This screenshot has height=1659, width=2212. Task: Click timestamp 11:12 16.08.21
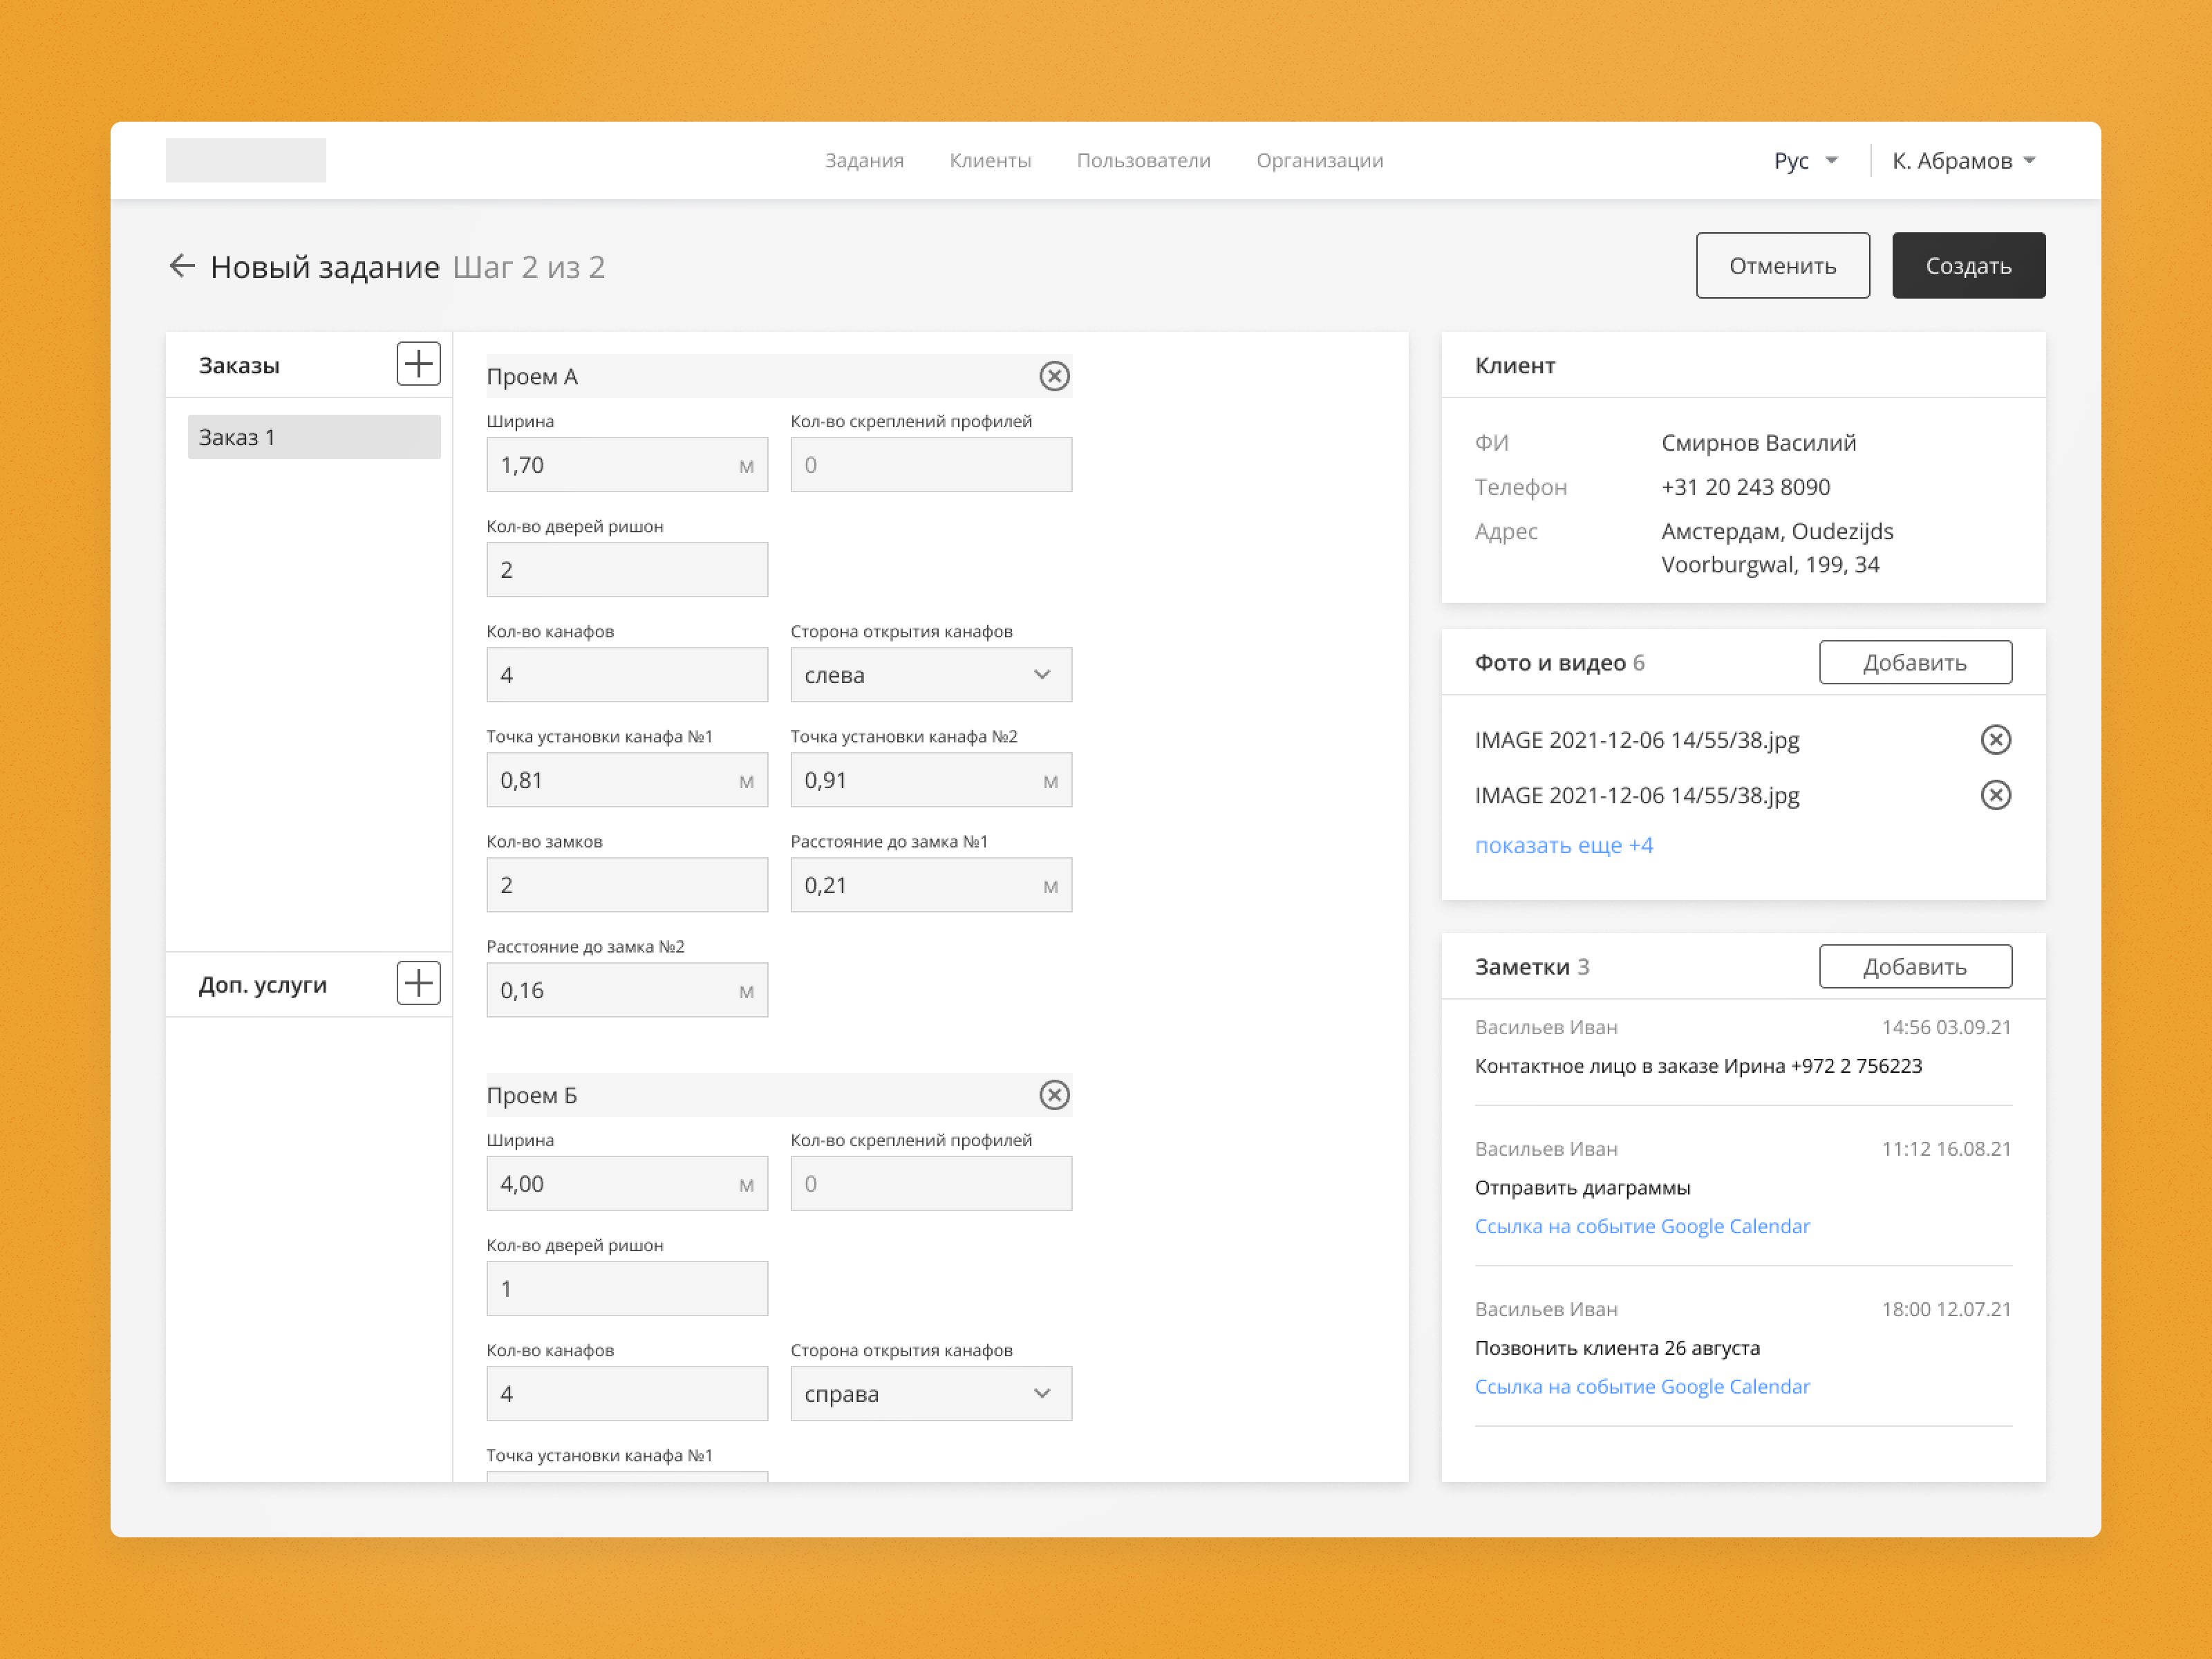[x=1946, y=1150]
